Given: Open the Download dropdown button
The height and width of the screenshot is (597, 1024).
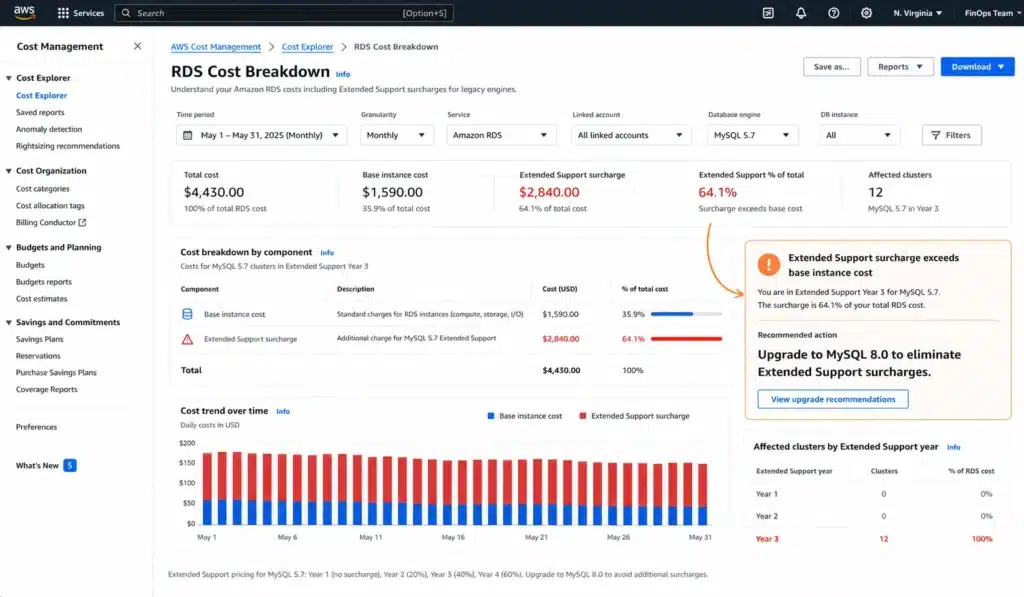Looking at the screenshot, I should (x=978, y=67).
